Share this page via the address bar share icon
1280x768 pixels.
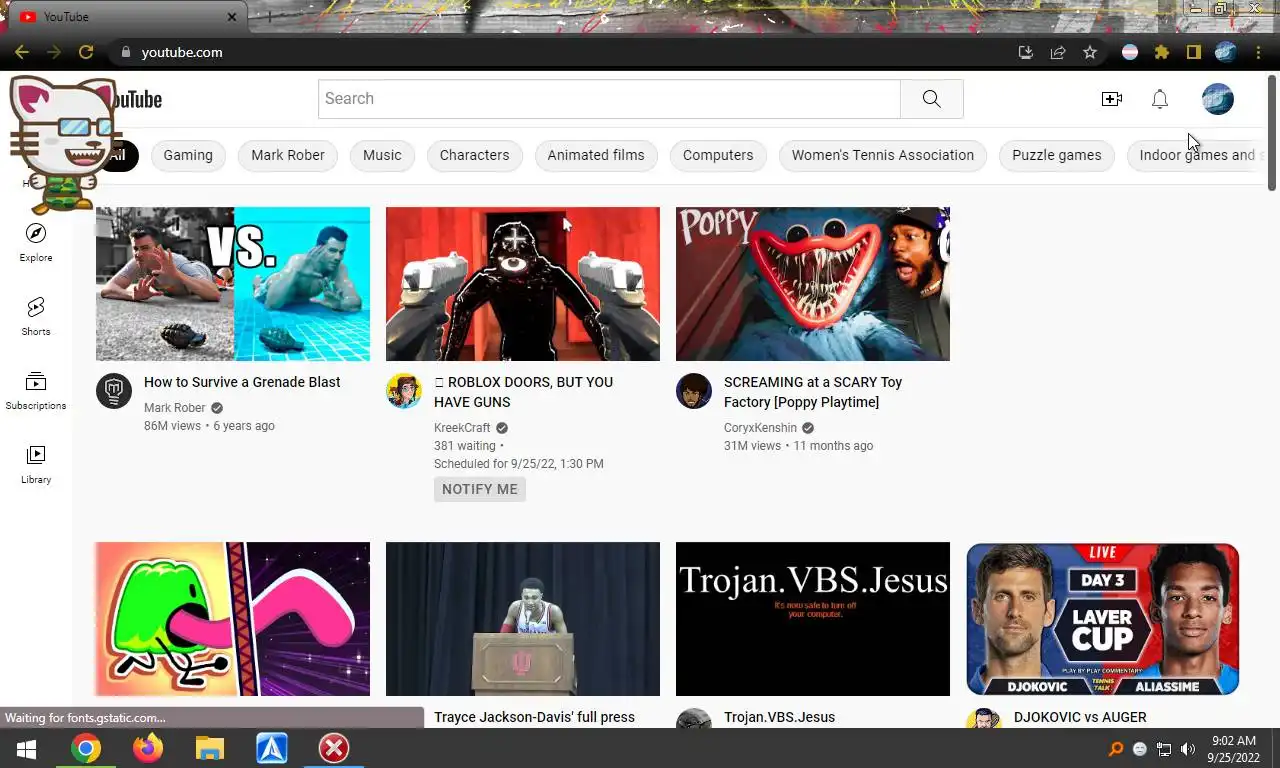[x=1058, y=52]
